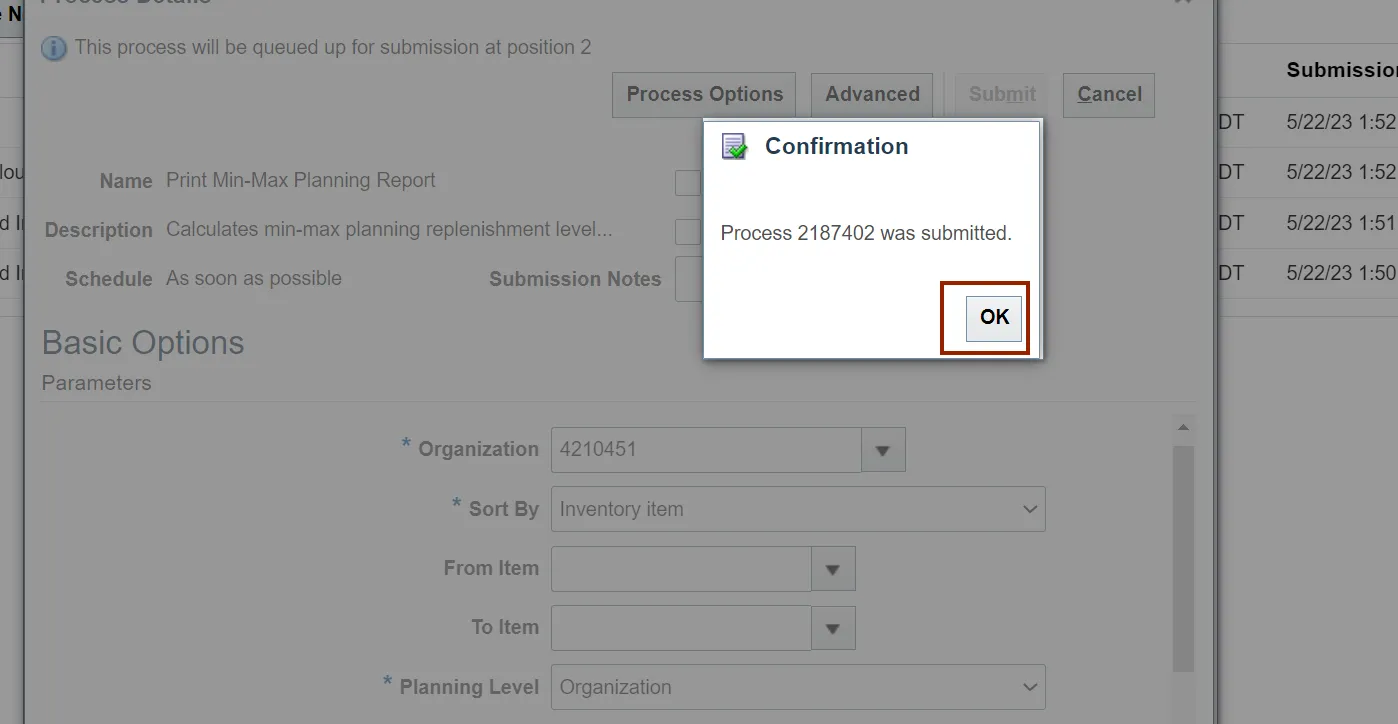Viewport: 1398px width, 724px height.
Task: Open the Sort By dropdown
Action: click(798, 509)
